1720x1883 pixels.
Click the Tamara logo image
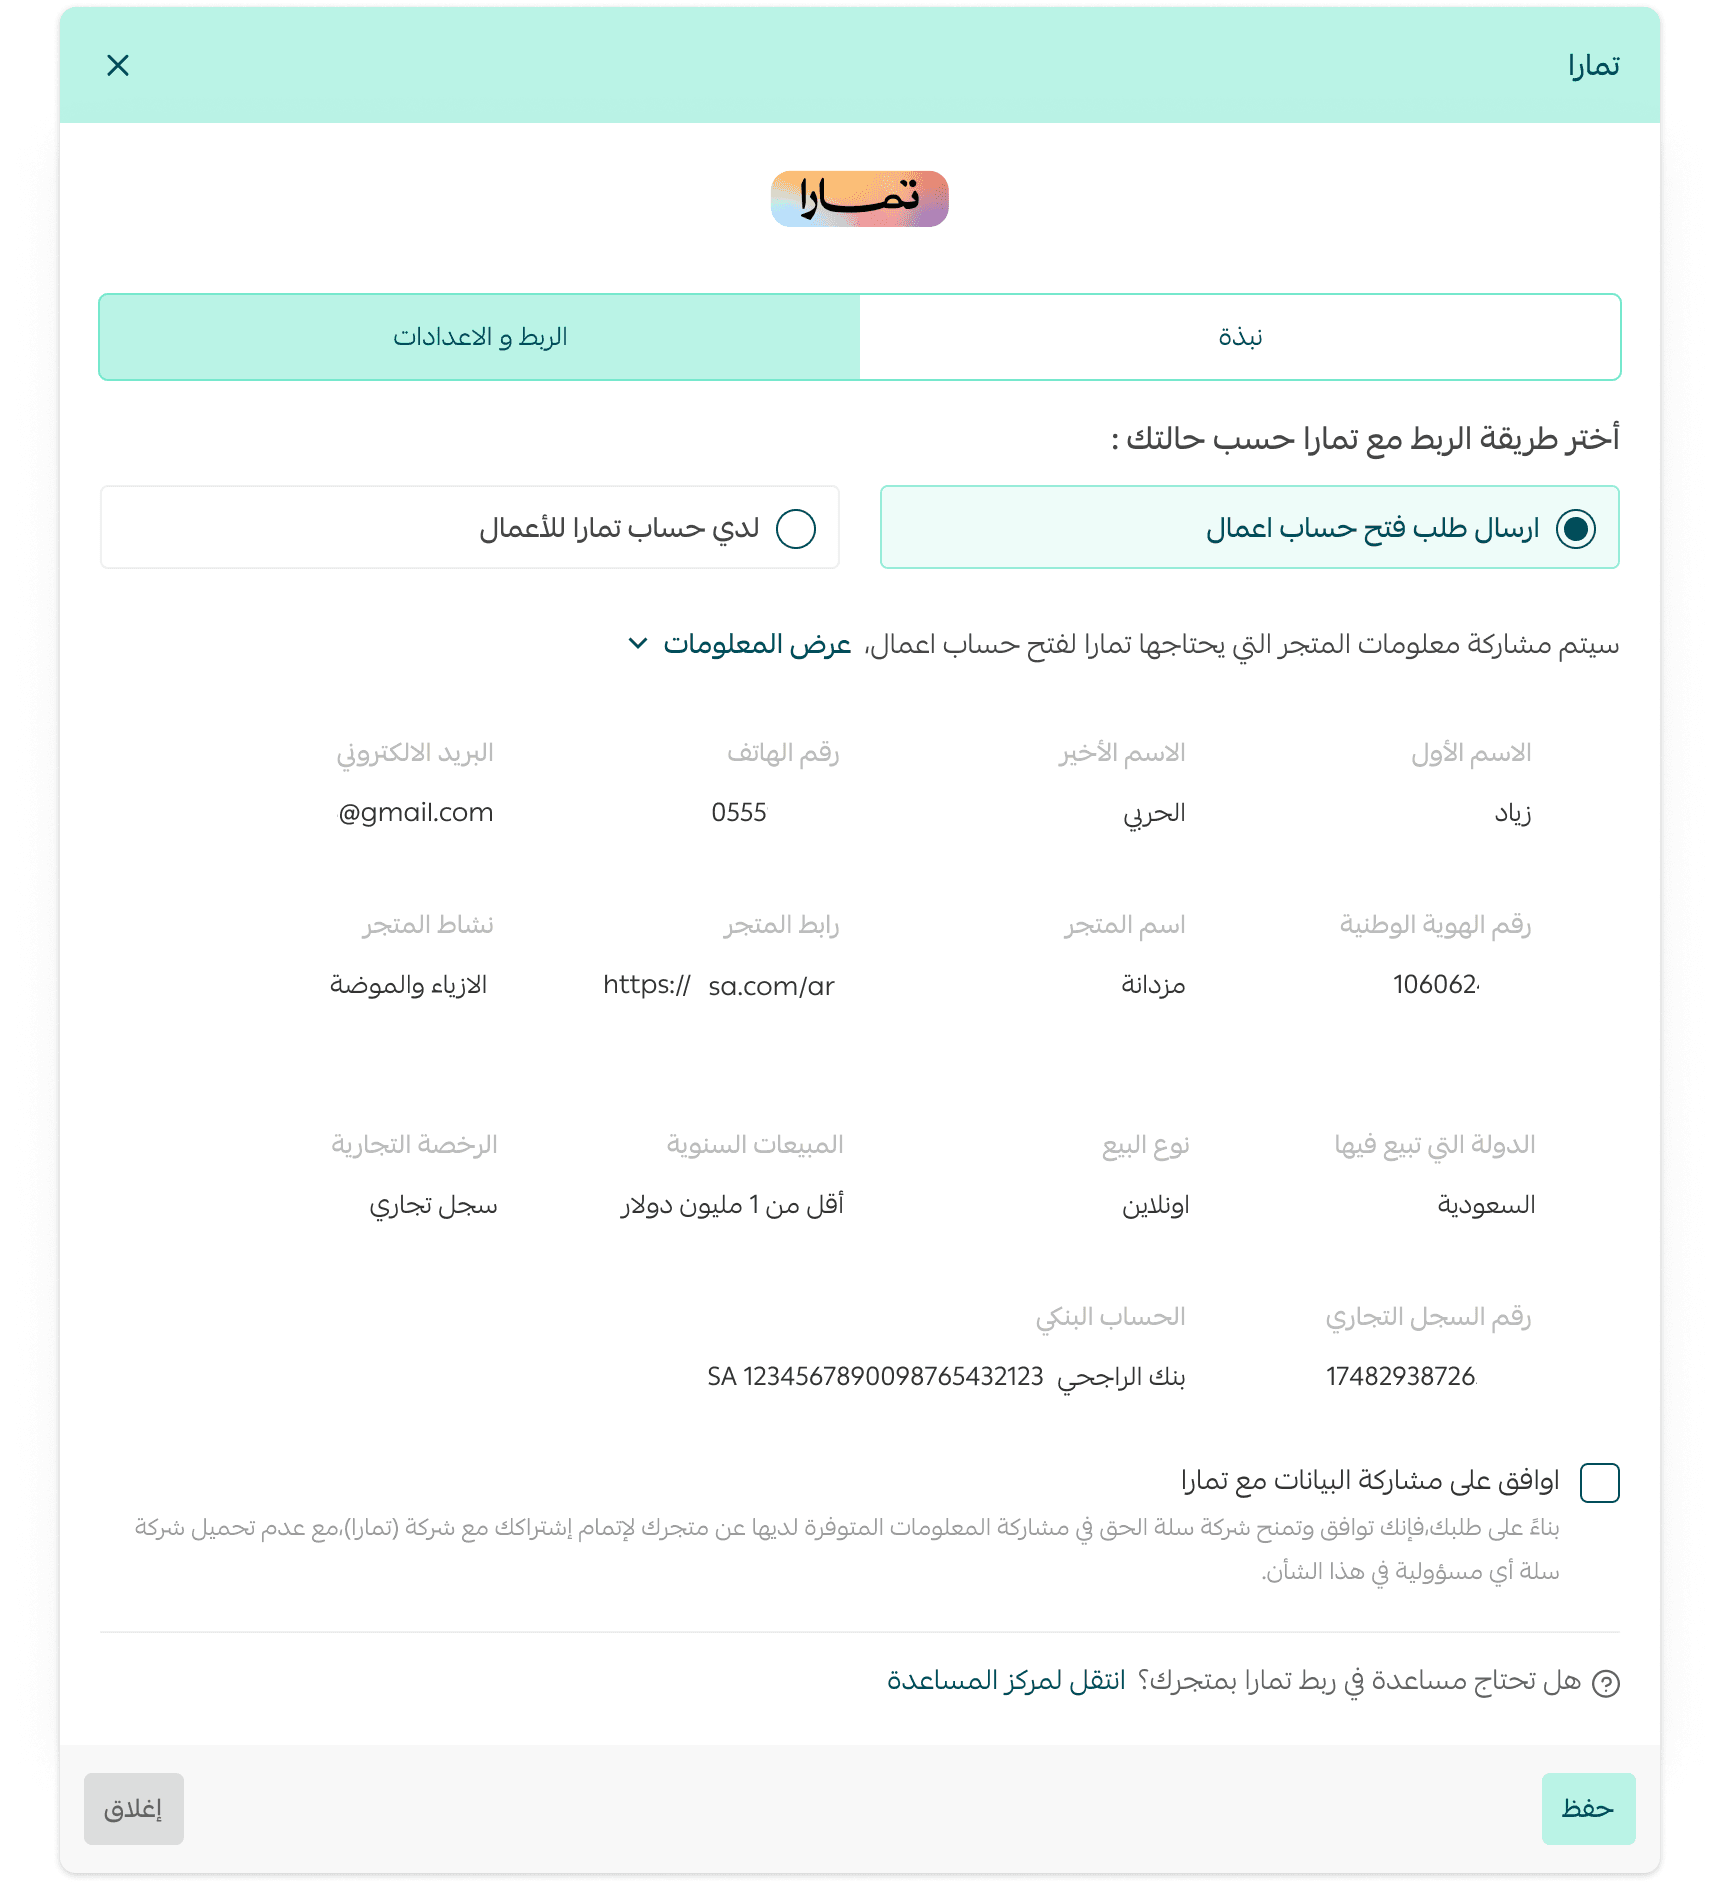click(859, 199)
